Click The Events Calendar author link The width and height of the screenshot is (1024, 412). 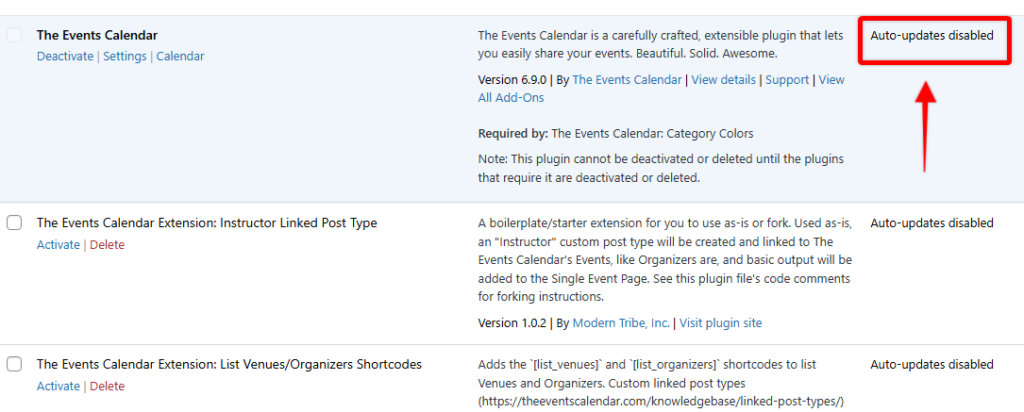pyautogui.click(x=627, y=80)
